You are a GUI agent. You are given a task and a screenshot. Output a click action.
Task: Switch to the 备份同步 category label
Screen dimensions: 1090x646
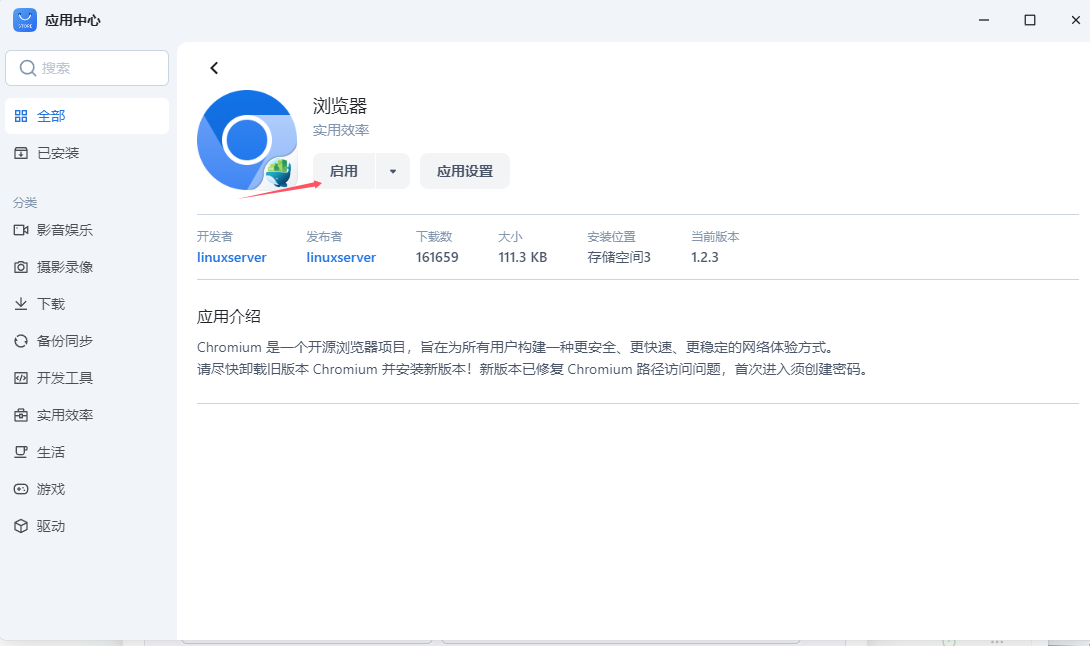[65, 341]
